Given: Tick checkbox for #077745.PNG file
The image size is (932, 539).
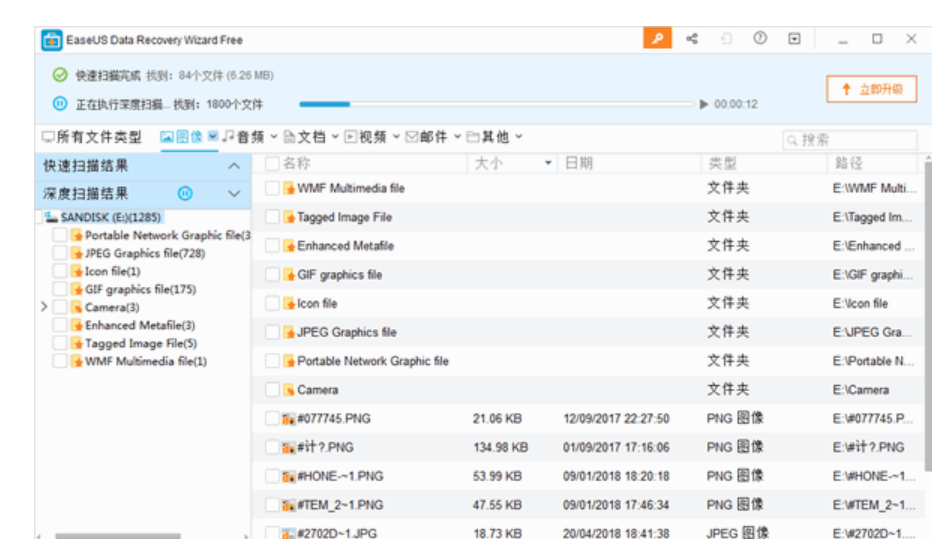Looking at the screenshot, I should [x=273, y=419].
